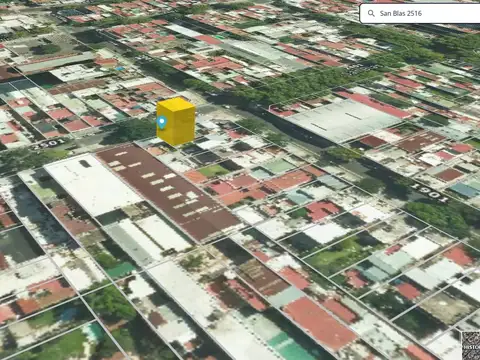Select the blue location pin marker
This screenshot has width=480, height=360.
(162, 123)
